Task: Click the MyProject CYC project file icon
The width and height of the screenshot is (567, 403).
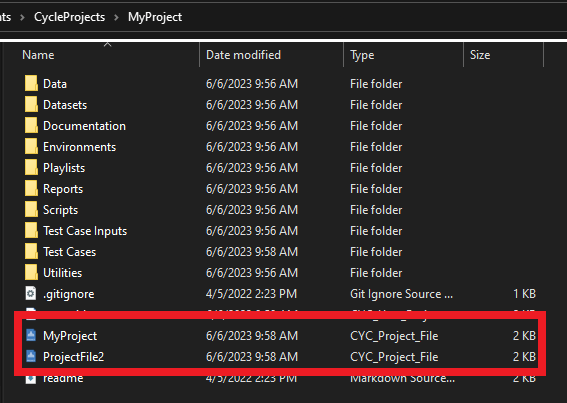Action: coord(31,335)
